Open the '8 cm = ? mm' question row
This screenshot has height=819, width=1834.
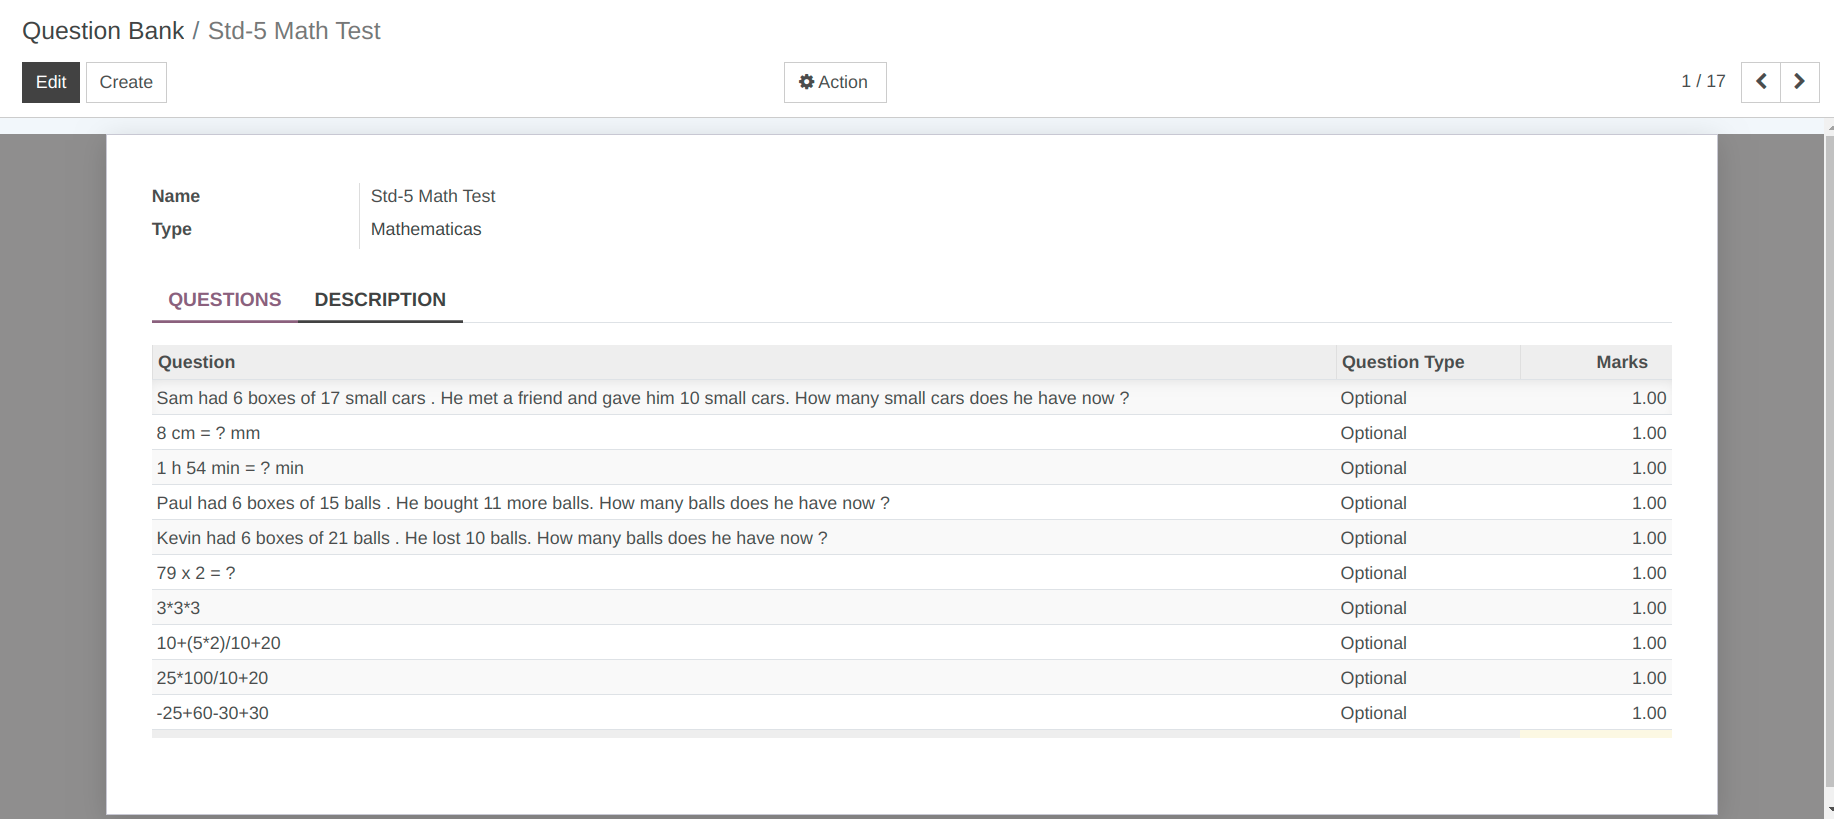pyautogui.click(x=208, y=433)
